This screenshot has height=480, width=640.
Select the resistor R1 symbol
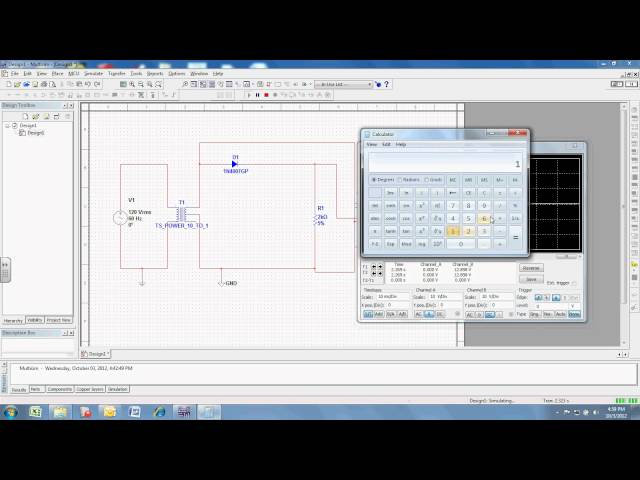pos(315,220)
